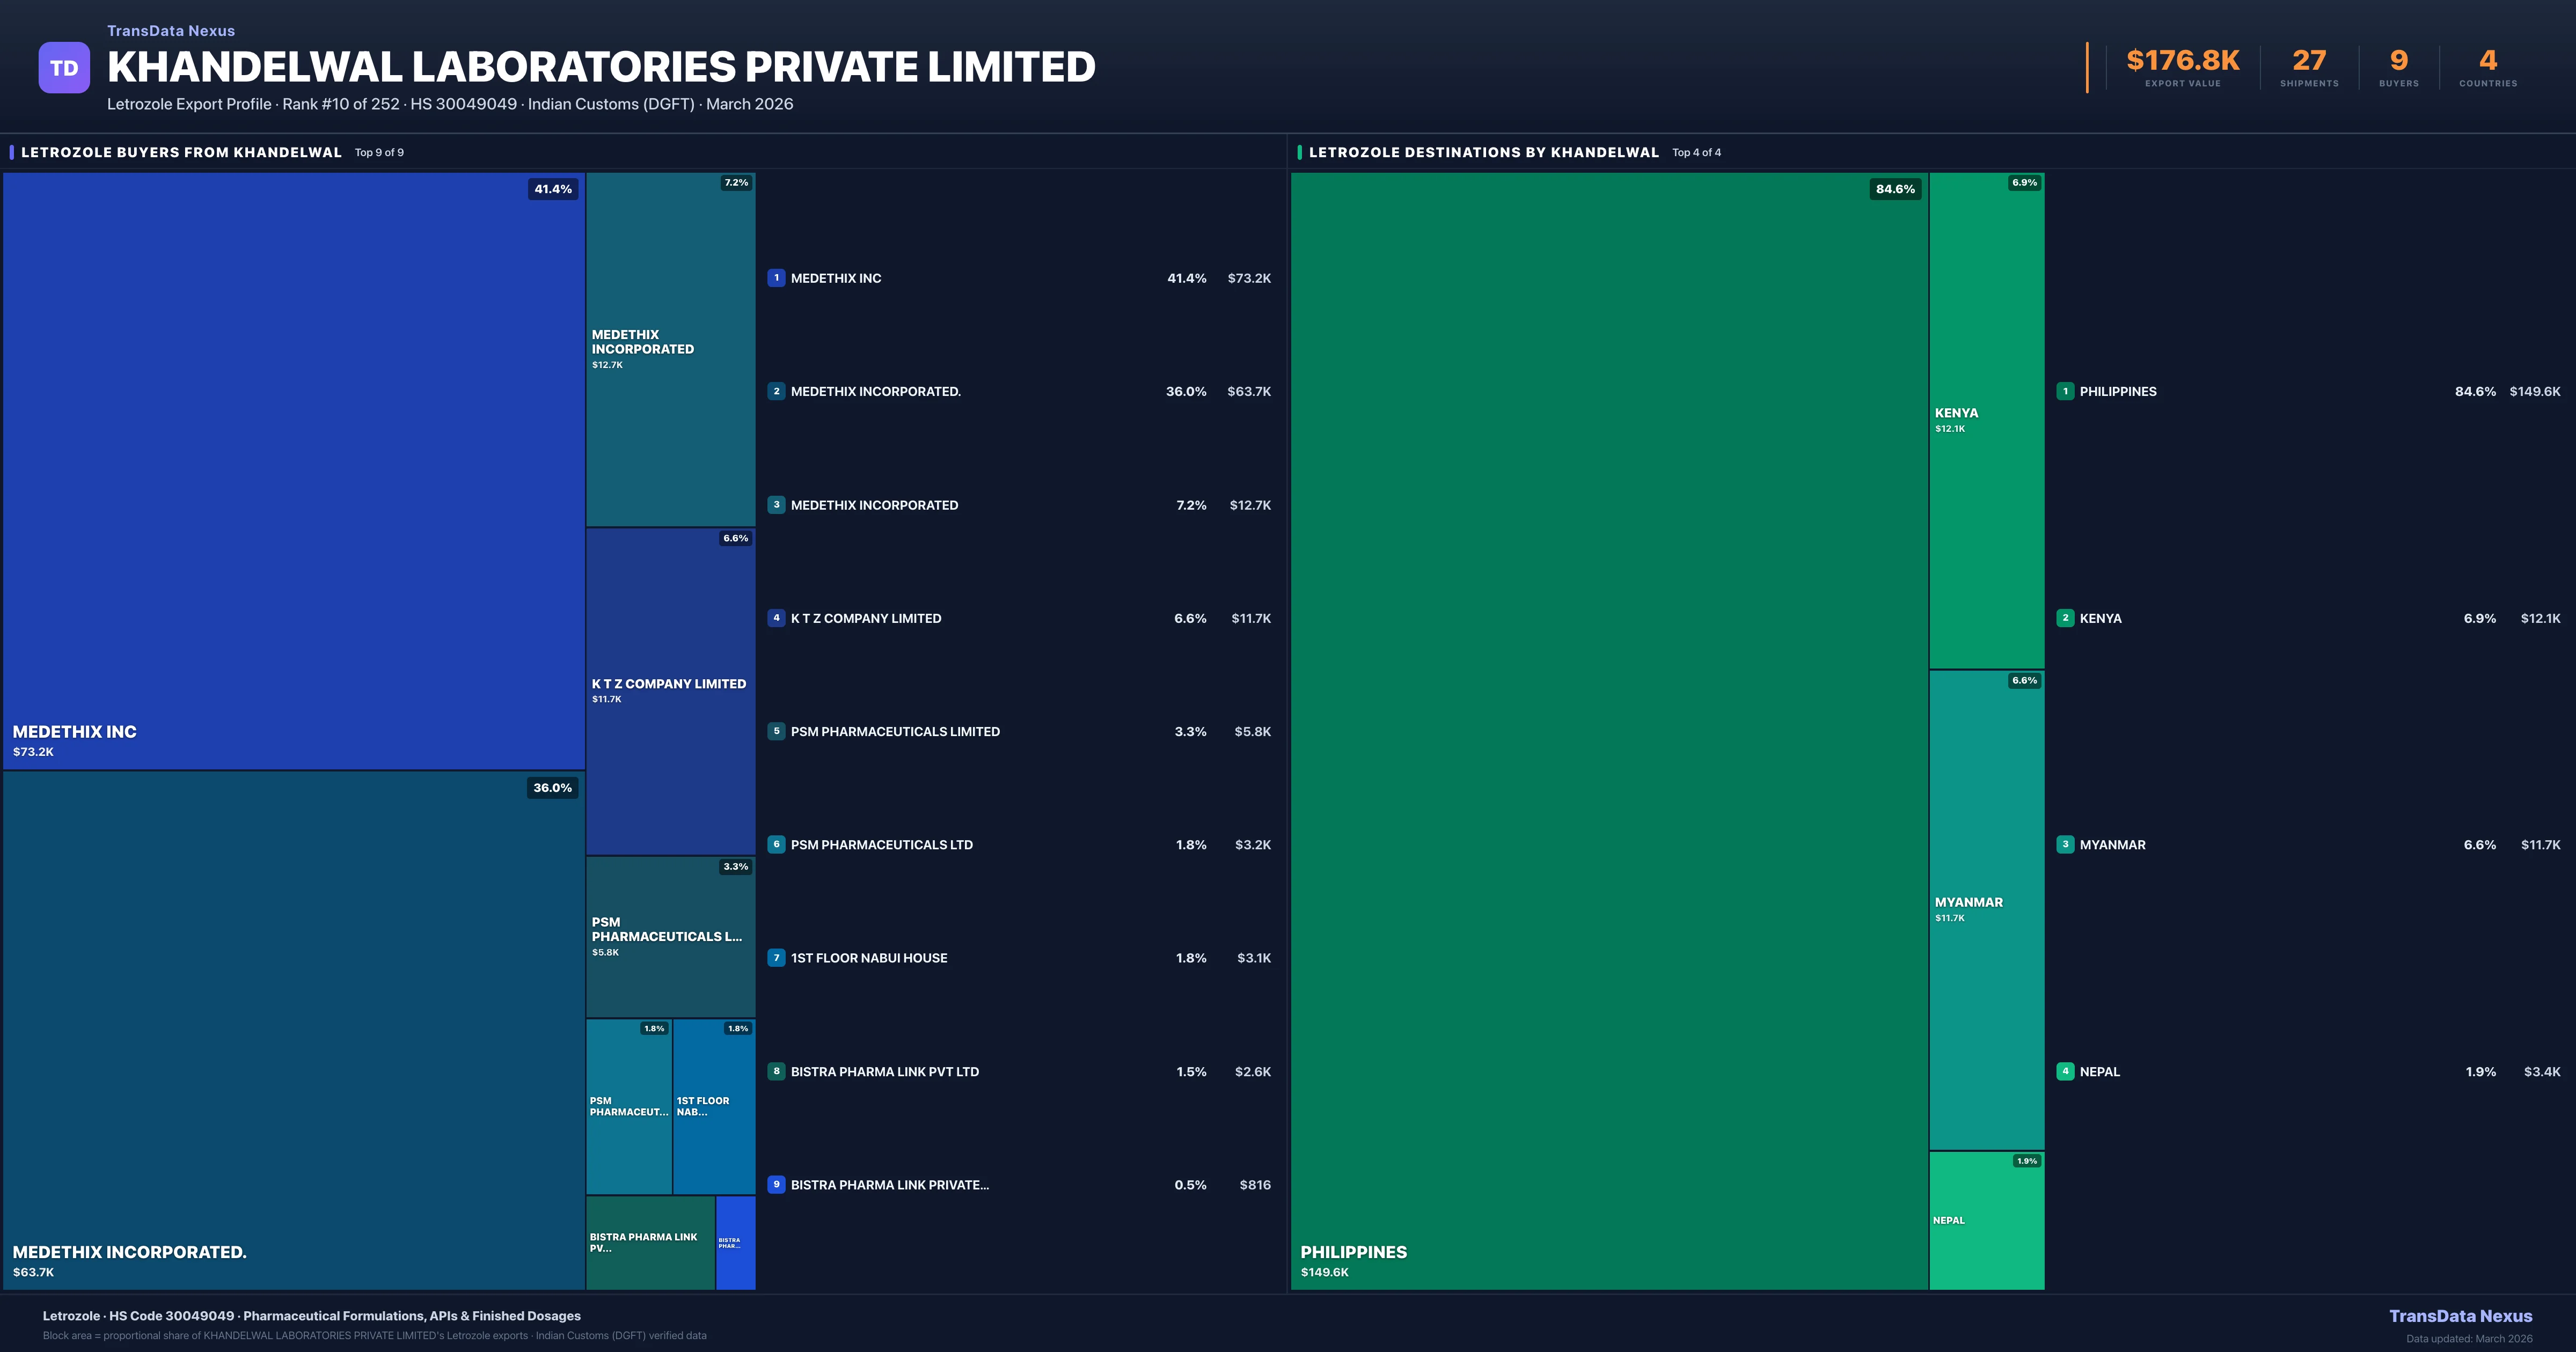2576x1352 pixels.
Task: Click the TD logo icon
Action: (64, 68)
